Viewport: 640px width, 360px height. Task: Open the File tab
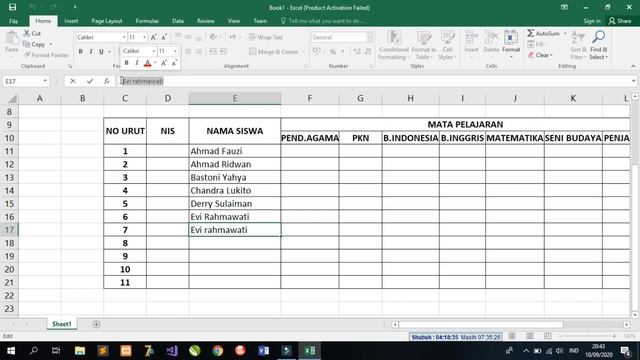coord(13,21)
